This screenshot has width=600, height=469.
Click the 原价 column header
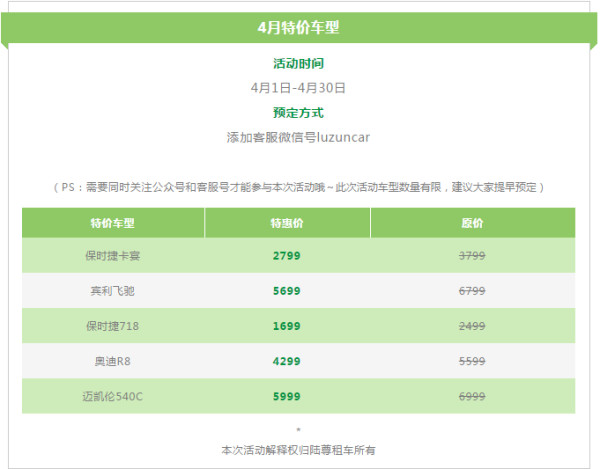(x=472, y=223)
